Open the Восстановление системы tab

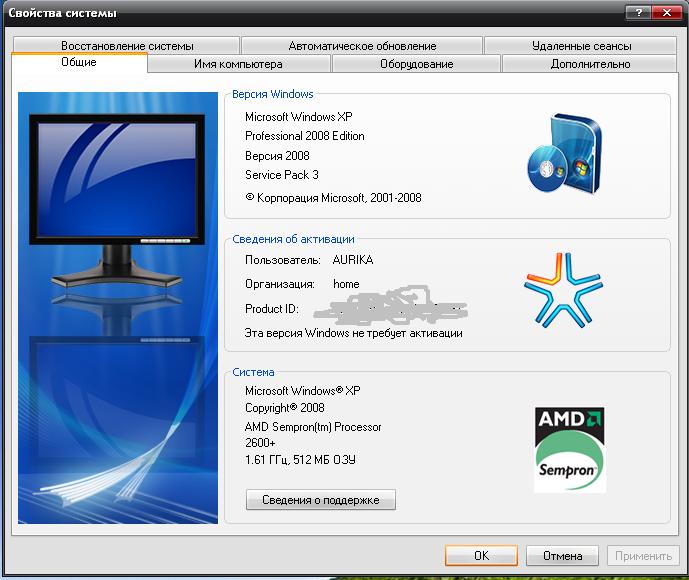[x=127, y=46]
